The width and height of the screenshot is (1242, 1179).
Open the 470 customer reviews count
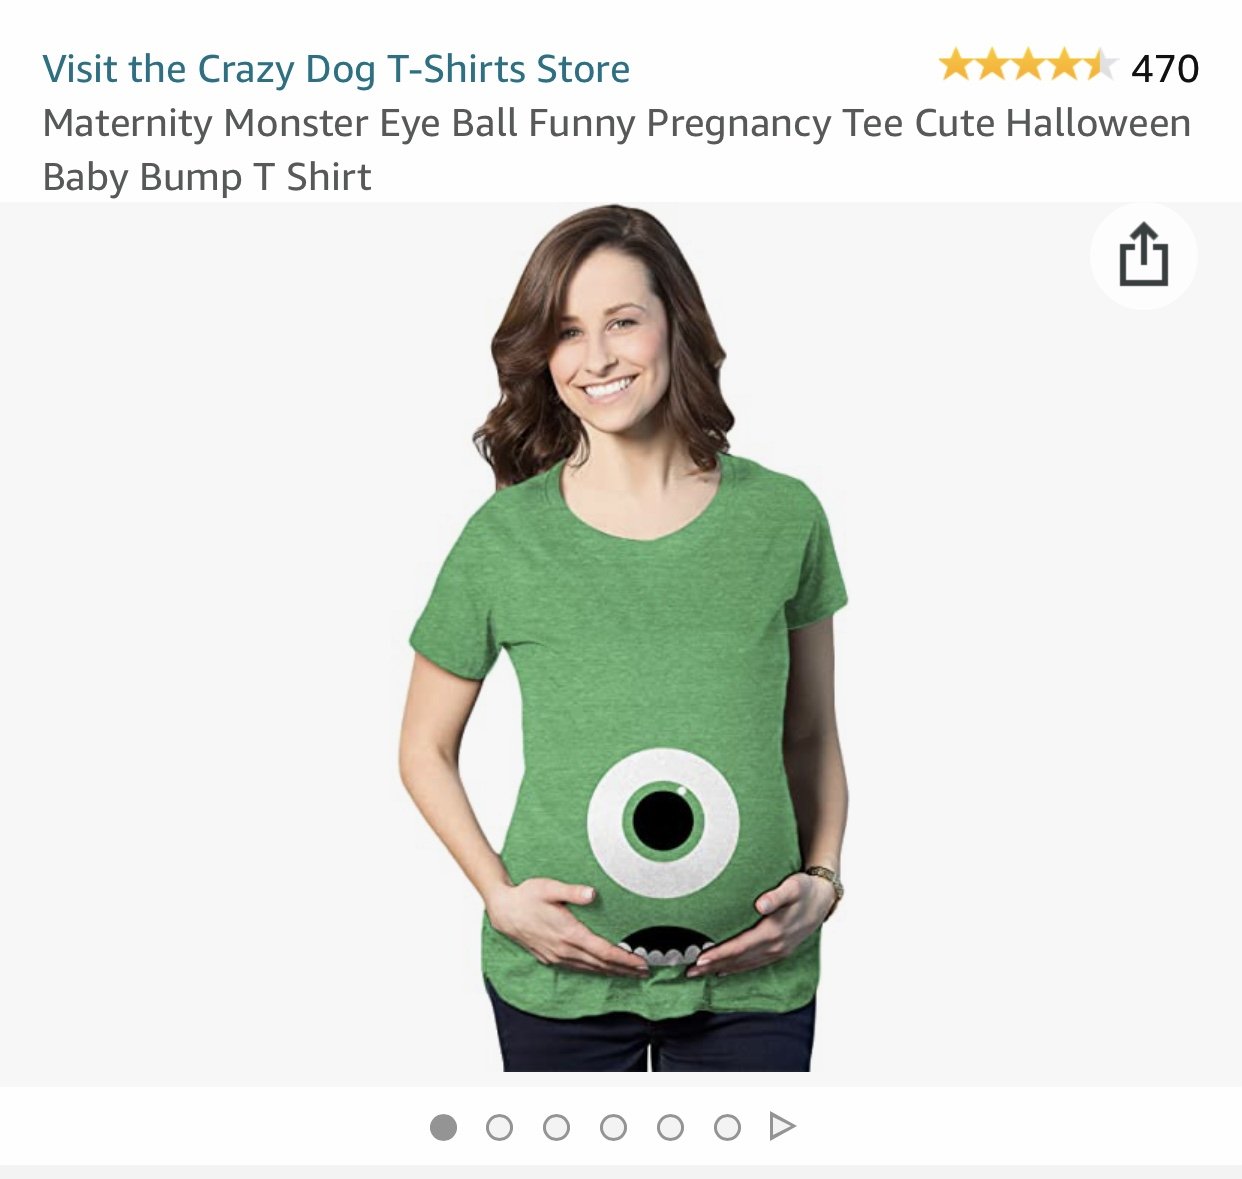tap(1165, 68)
